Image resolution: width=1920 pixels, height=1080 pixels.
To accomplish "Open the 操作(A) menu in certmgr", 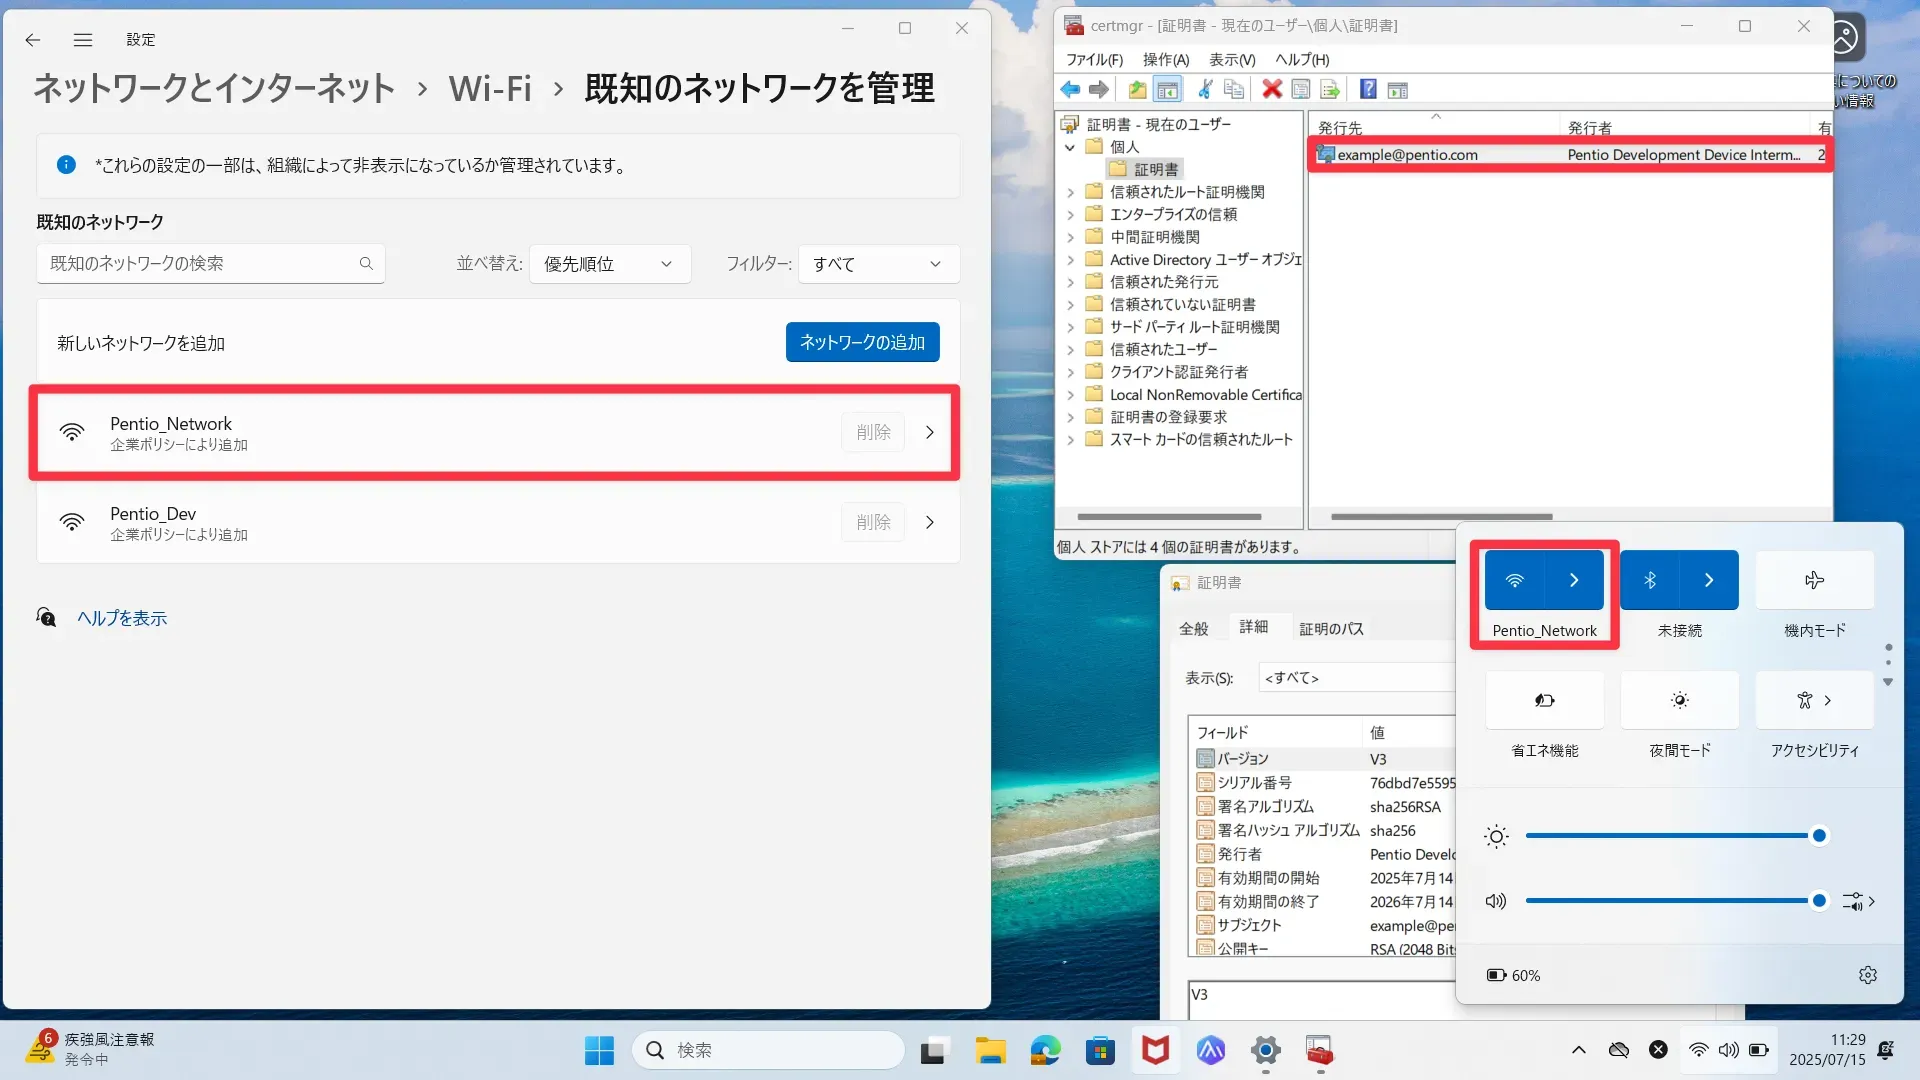I will click(1165, 60).
